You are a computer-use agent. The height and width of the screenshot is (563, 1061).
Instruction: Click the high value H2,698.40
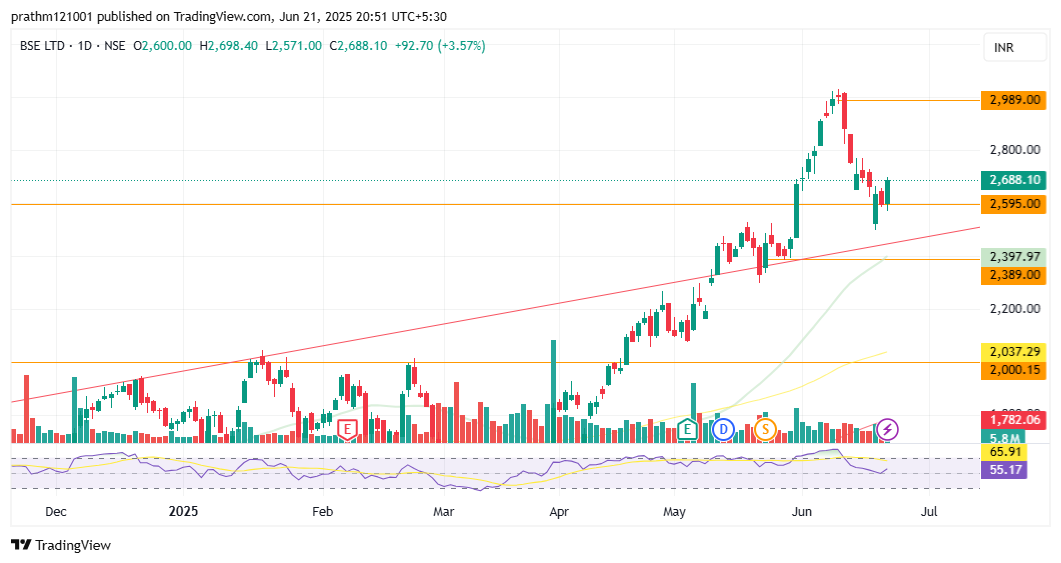point(229,46)
